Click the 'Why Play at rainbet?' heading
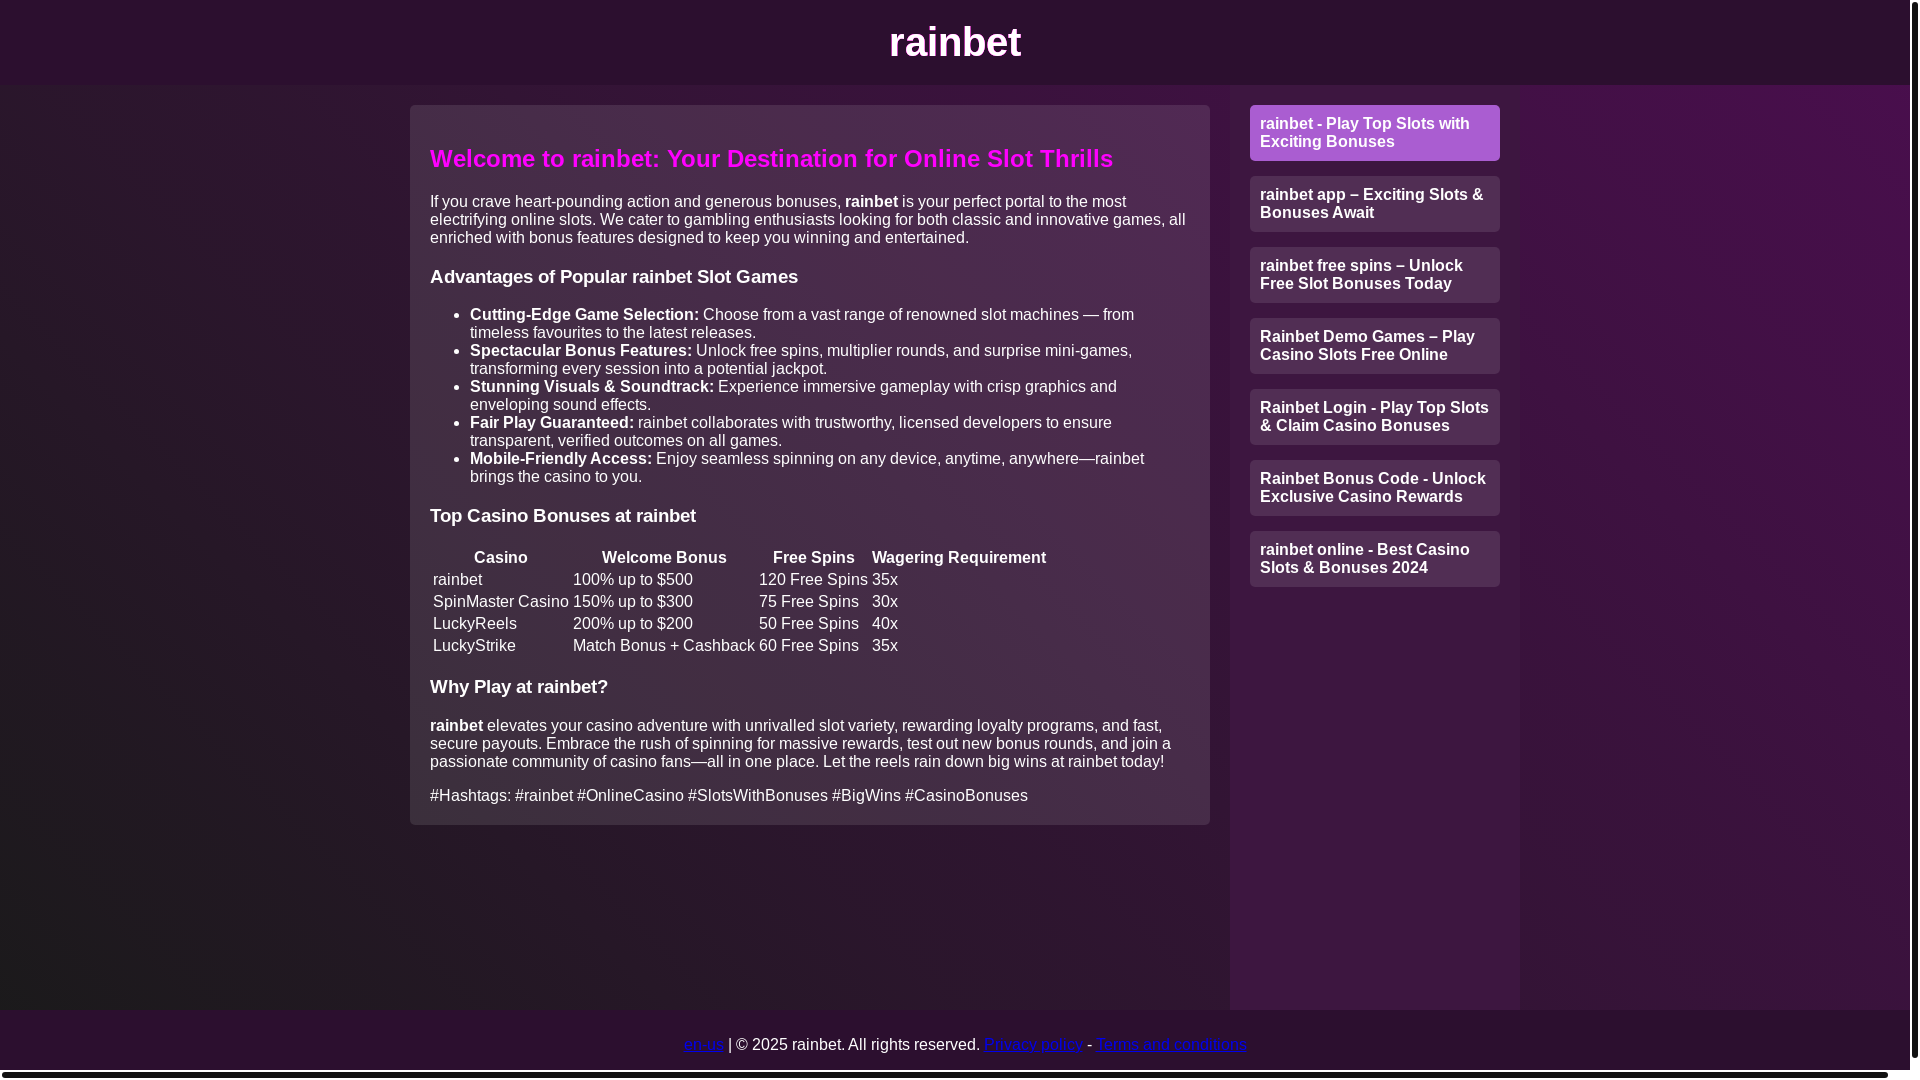 pos(519,687)
